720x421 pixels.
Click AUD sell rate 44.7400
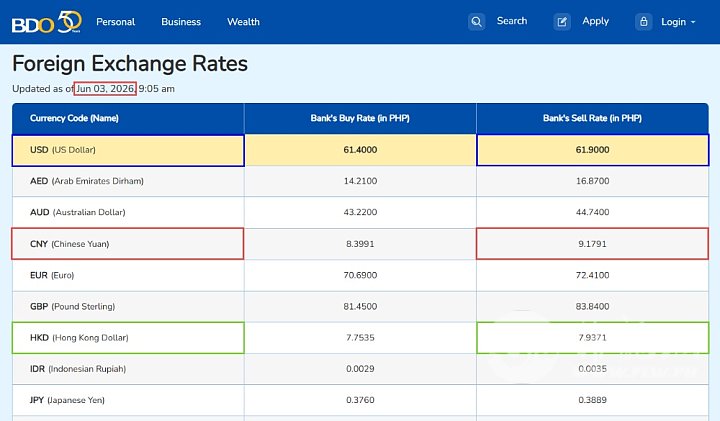tap(592, 212)
